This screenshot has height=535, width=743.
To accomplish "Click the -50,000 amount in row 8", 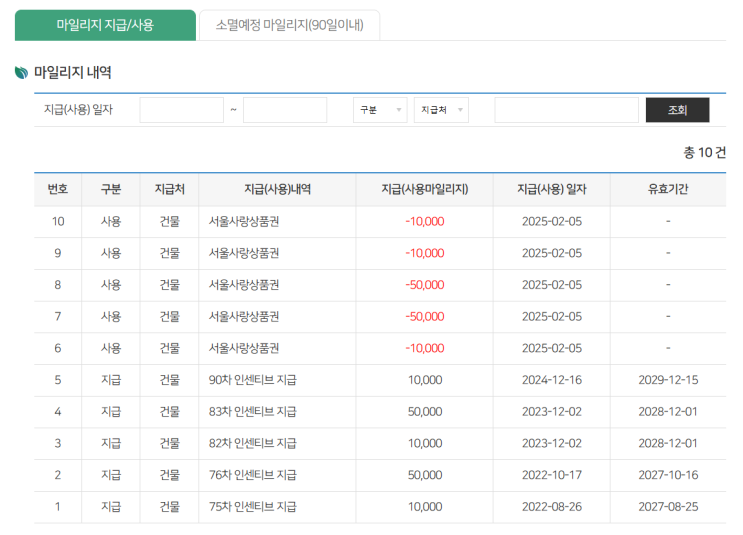I will coord(425,285).
